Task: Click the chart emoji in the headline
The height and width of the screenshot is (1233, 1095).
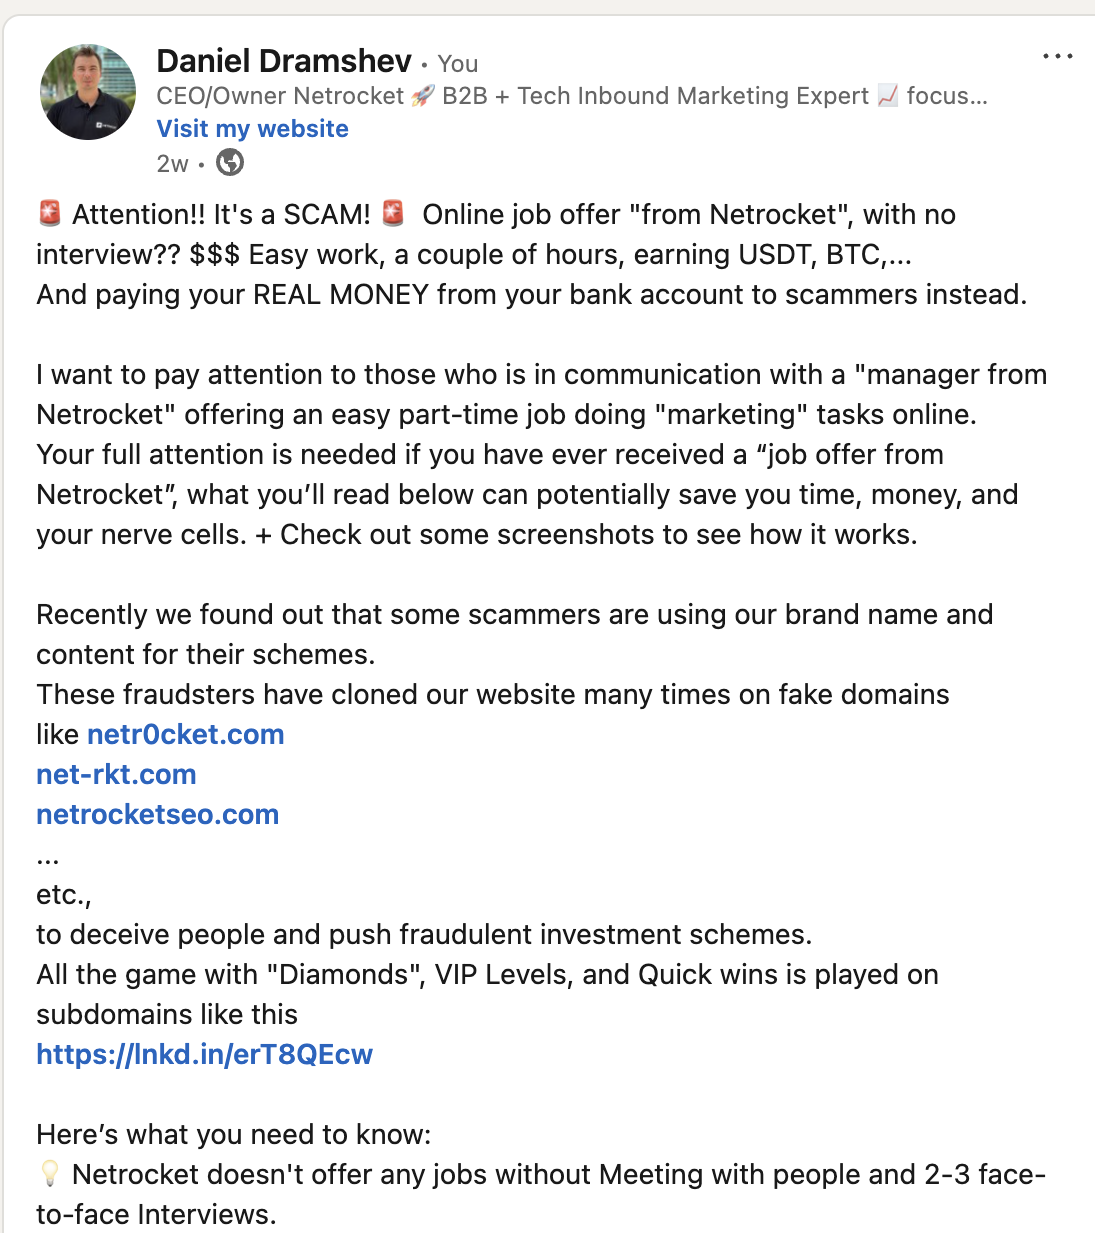Action: [888, 96]
